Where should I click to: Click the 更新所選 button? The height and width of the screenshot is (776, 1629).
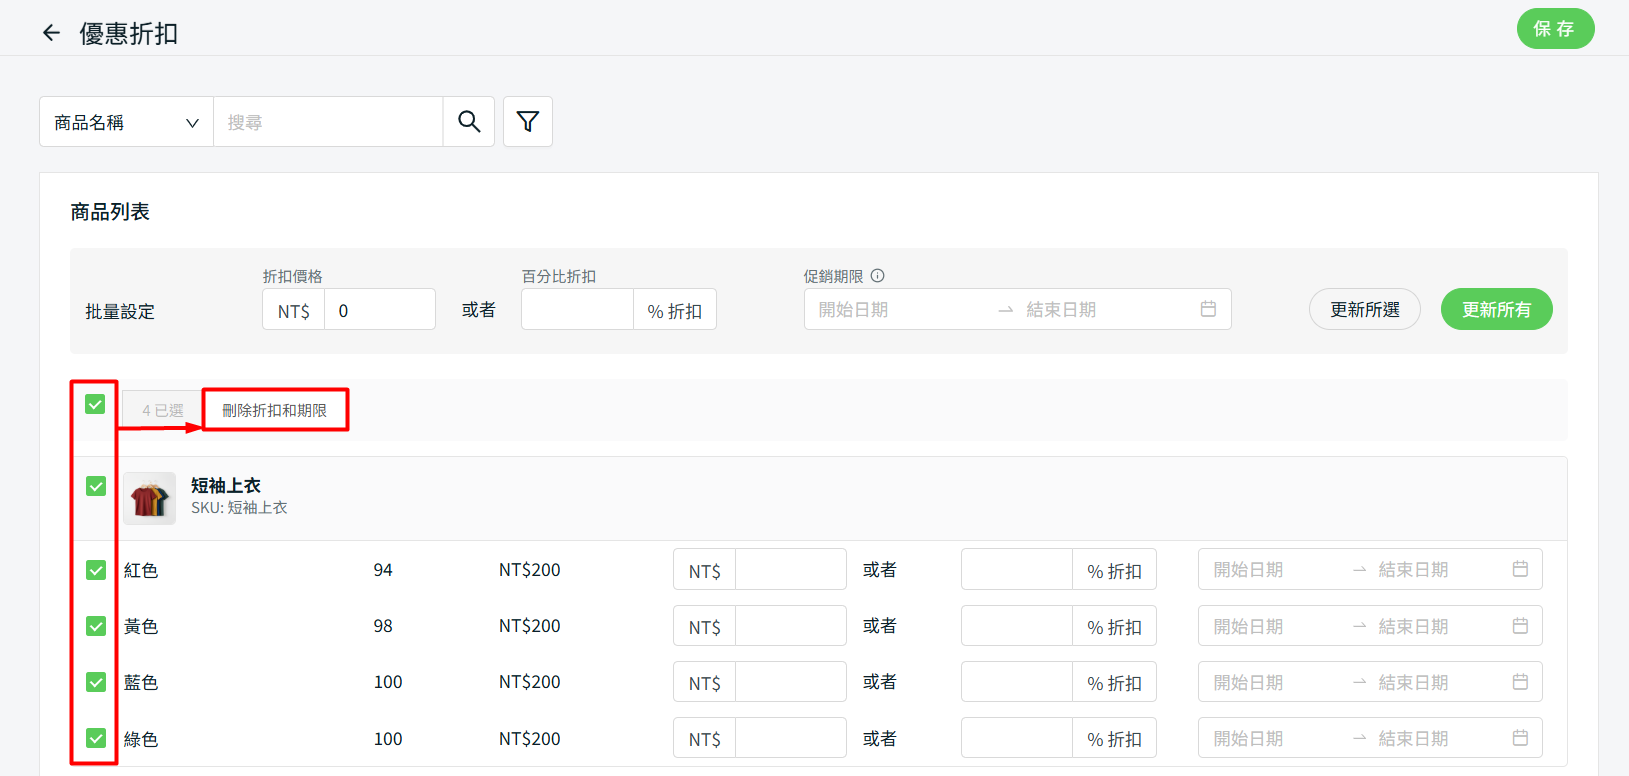(x=1364, y=309)
